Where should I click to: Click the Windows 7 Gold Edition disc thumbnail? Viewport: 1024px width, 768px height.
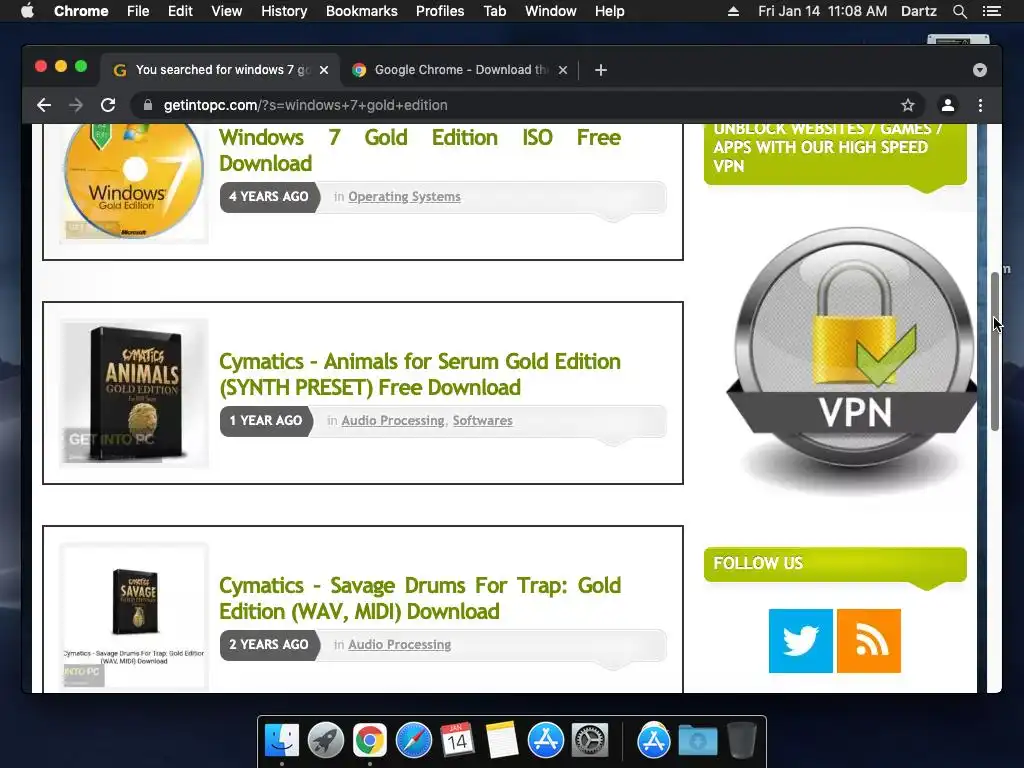pyautogui.click(x=134, y=183)
